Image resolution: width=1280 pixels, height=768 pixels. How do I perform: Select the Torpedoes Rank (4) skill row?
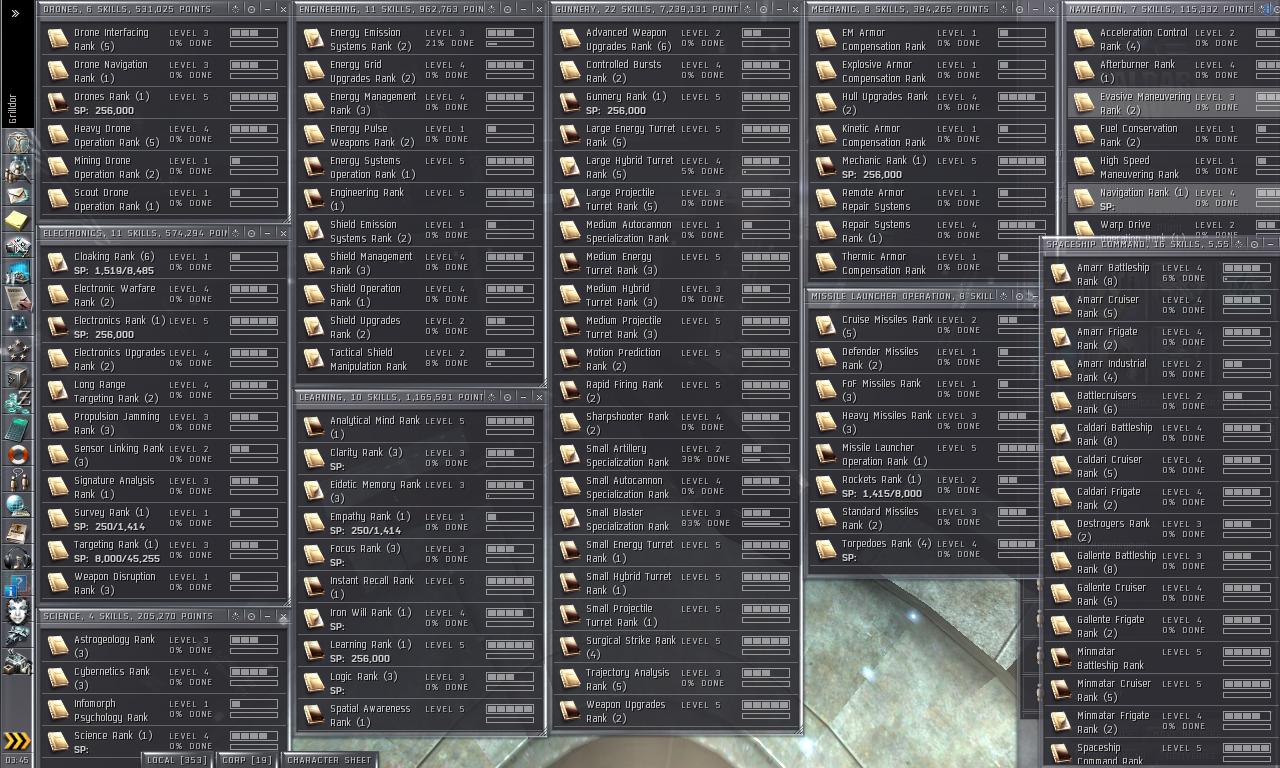tap(923, 550)
